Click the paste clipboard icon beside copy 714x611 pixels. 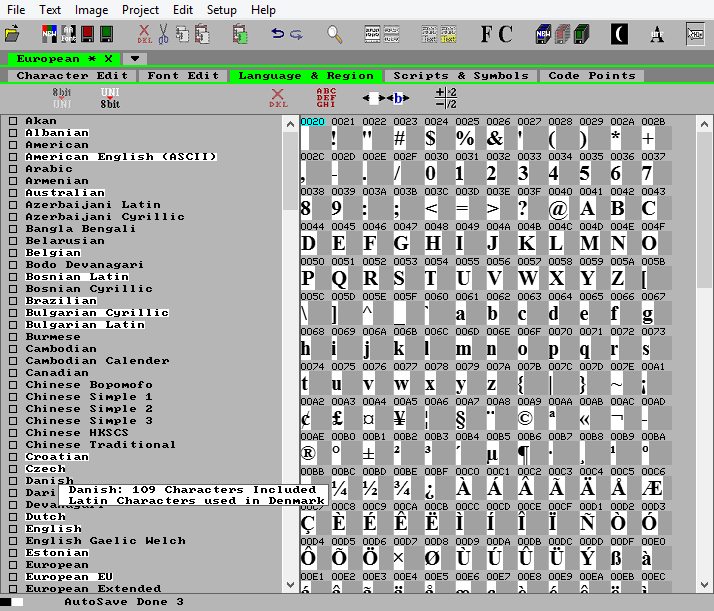(x=202, y=34)
